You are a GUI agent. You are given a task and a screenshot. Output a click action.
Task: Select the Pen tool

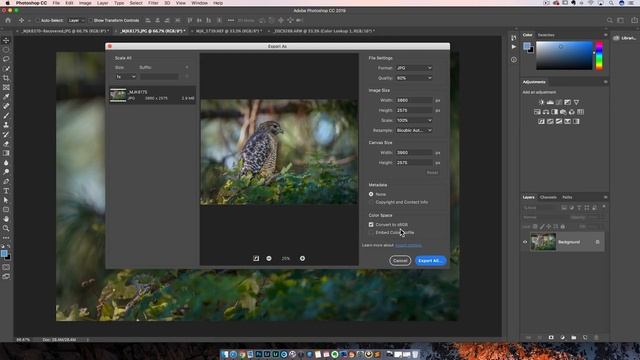[6, 181]
